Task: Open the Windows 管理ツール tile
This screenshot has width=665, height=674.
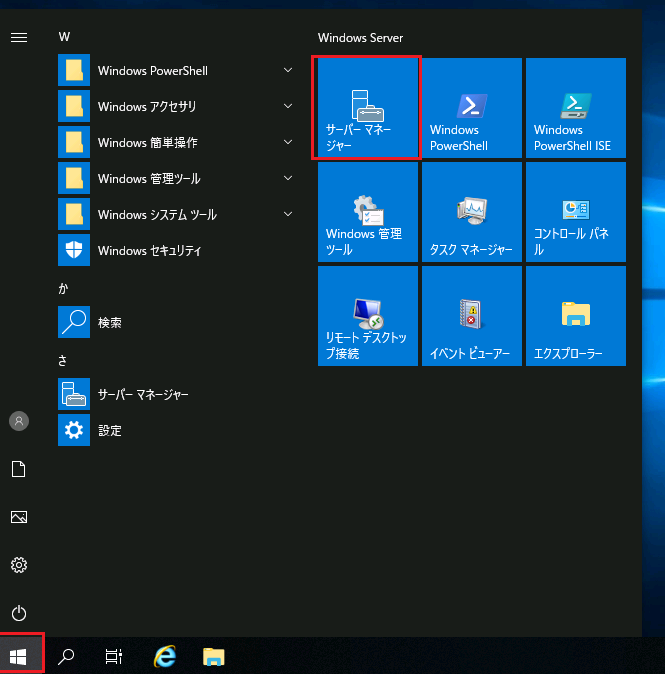Action: pyautogui.click(x=367, y=212)
